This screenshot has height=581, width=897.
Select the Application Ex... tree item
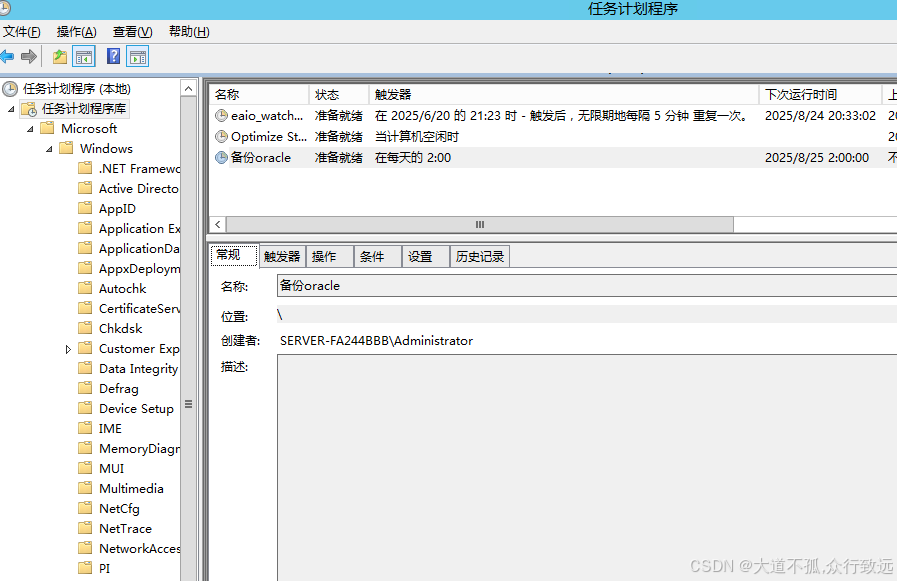(139, 229)
